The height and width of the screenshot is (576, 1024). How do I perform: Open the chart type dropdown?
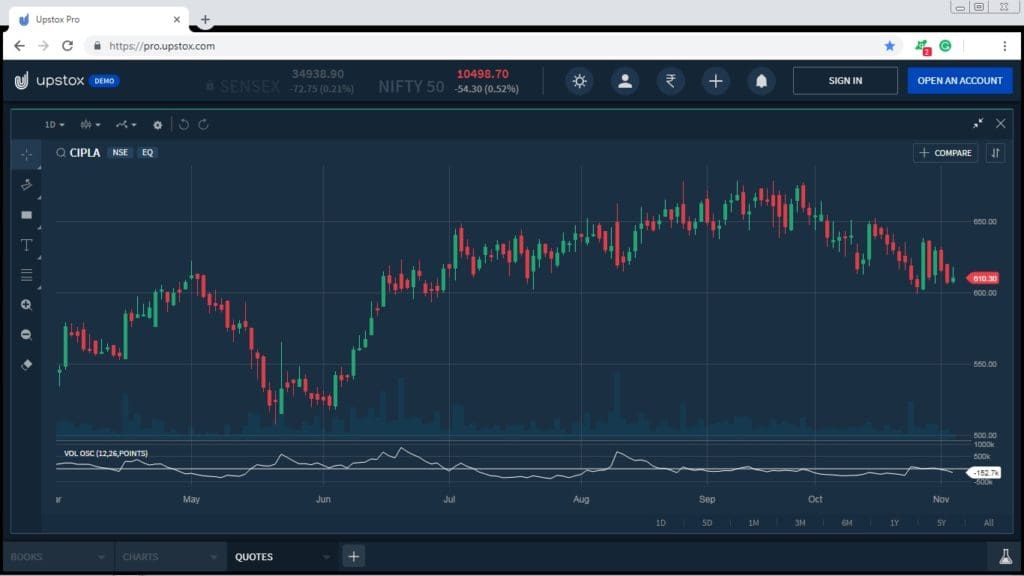pyautogui.click(x=88, y=124)
